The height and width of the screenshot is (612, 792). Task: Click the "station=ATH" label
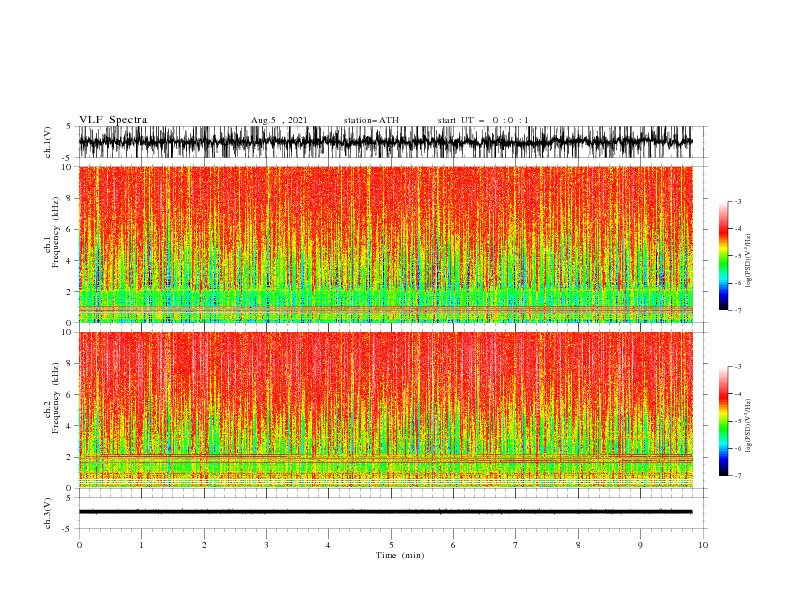coord(371,120)
